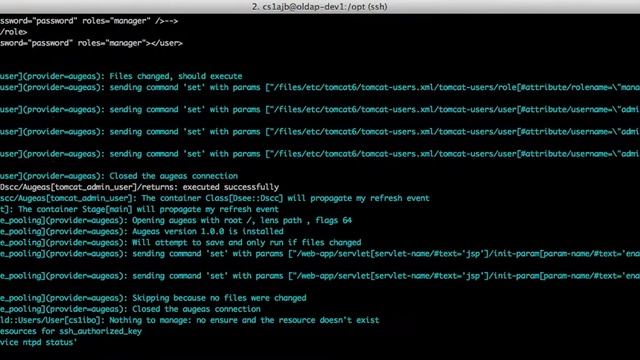The height and width of the screenshot is (360, 640).
Task: Click 'Will attempt to save and only run if files changed'
Action: tap(247, 242)
